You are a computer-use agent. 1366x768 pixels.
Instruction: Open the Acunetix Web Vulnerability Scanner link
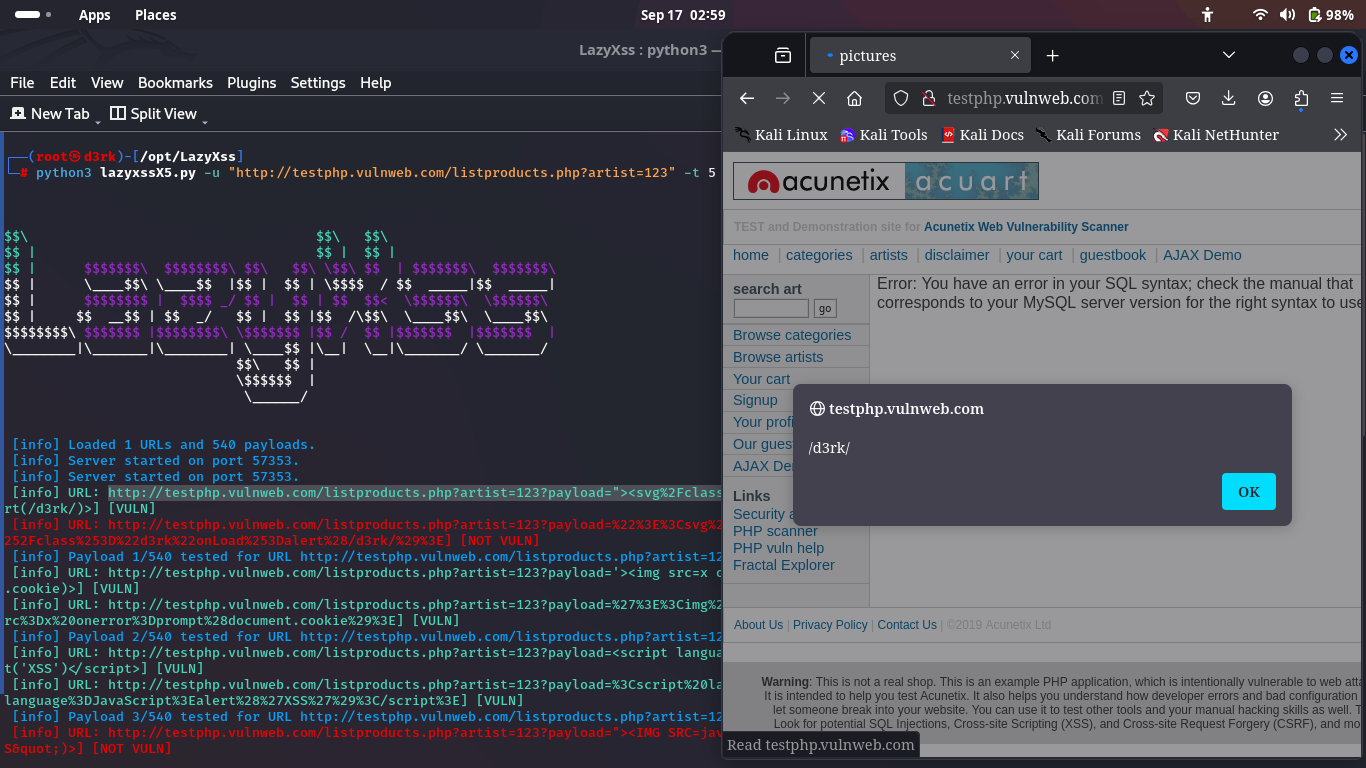click(x=1026, y=227)
